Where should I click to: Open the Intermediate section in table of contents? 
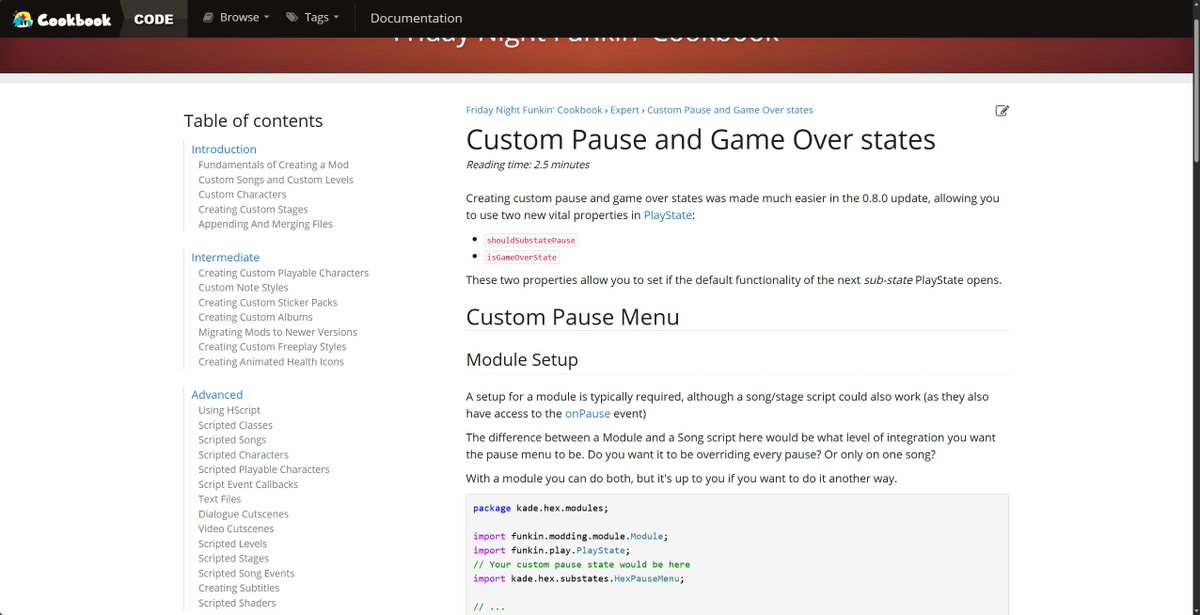tap(225, 257)
